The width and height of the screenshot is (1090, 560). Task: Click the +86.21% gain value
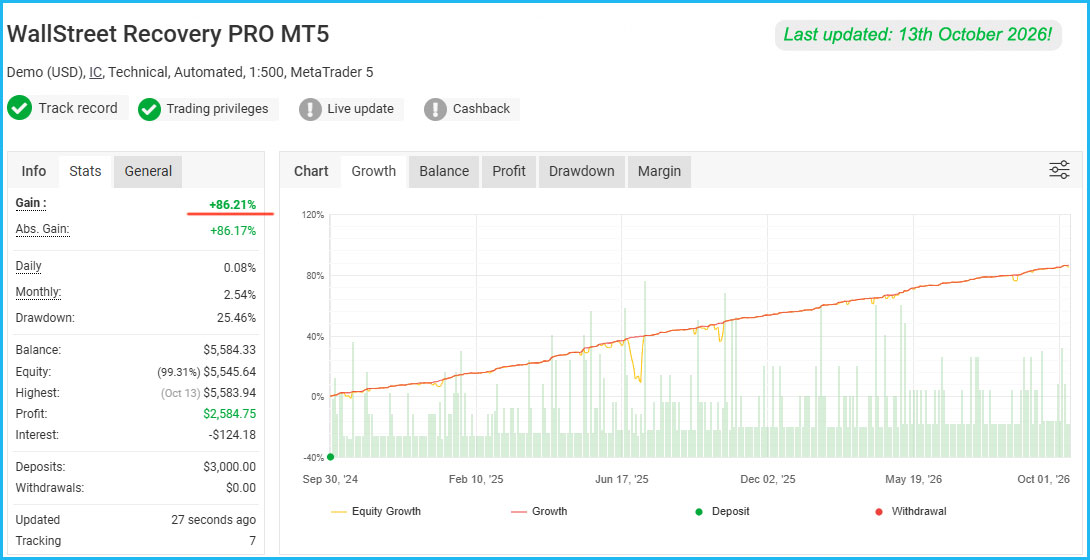(233, 205)
